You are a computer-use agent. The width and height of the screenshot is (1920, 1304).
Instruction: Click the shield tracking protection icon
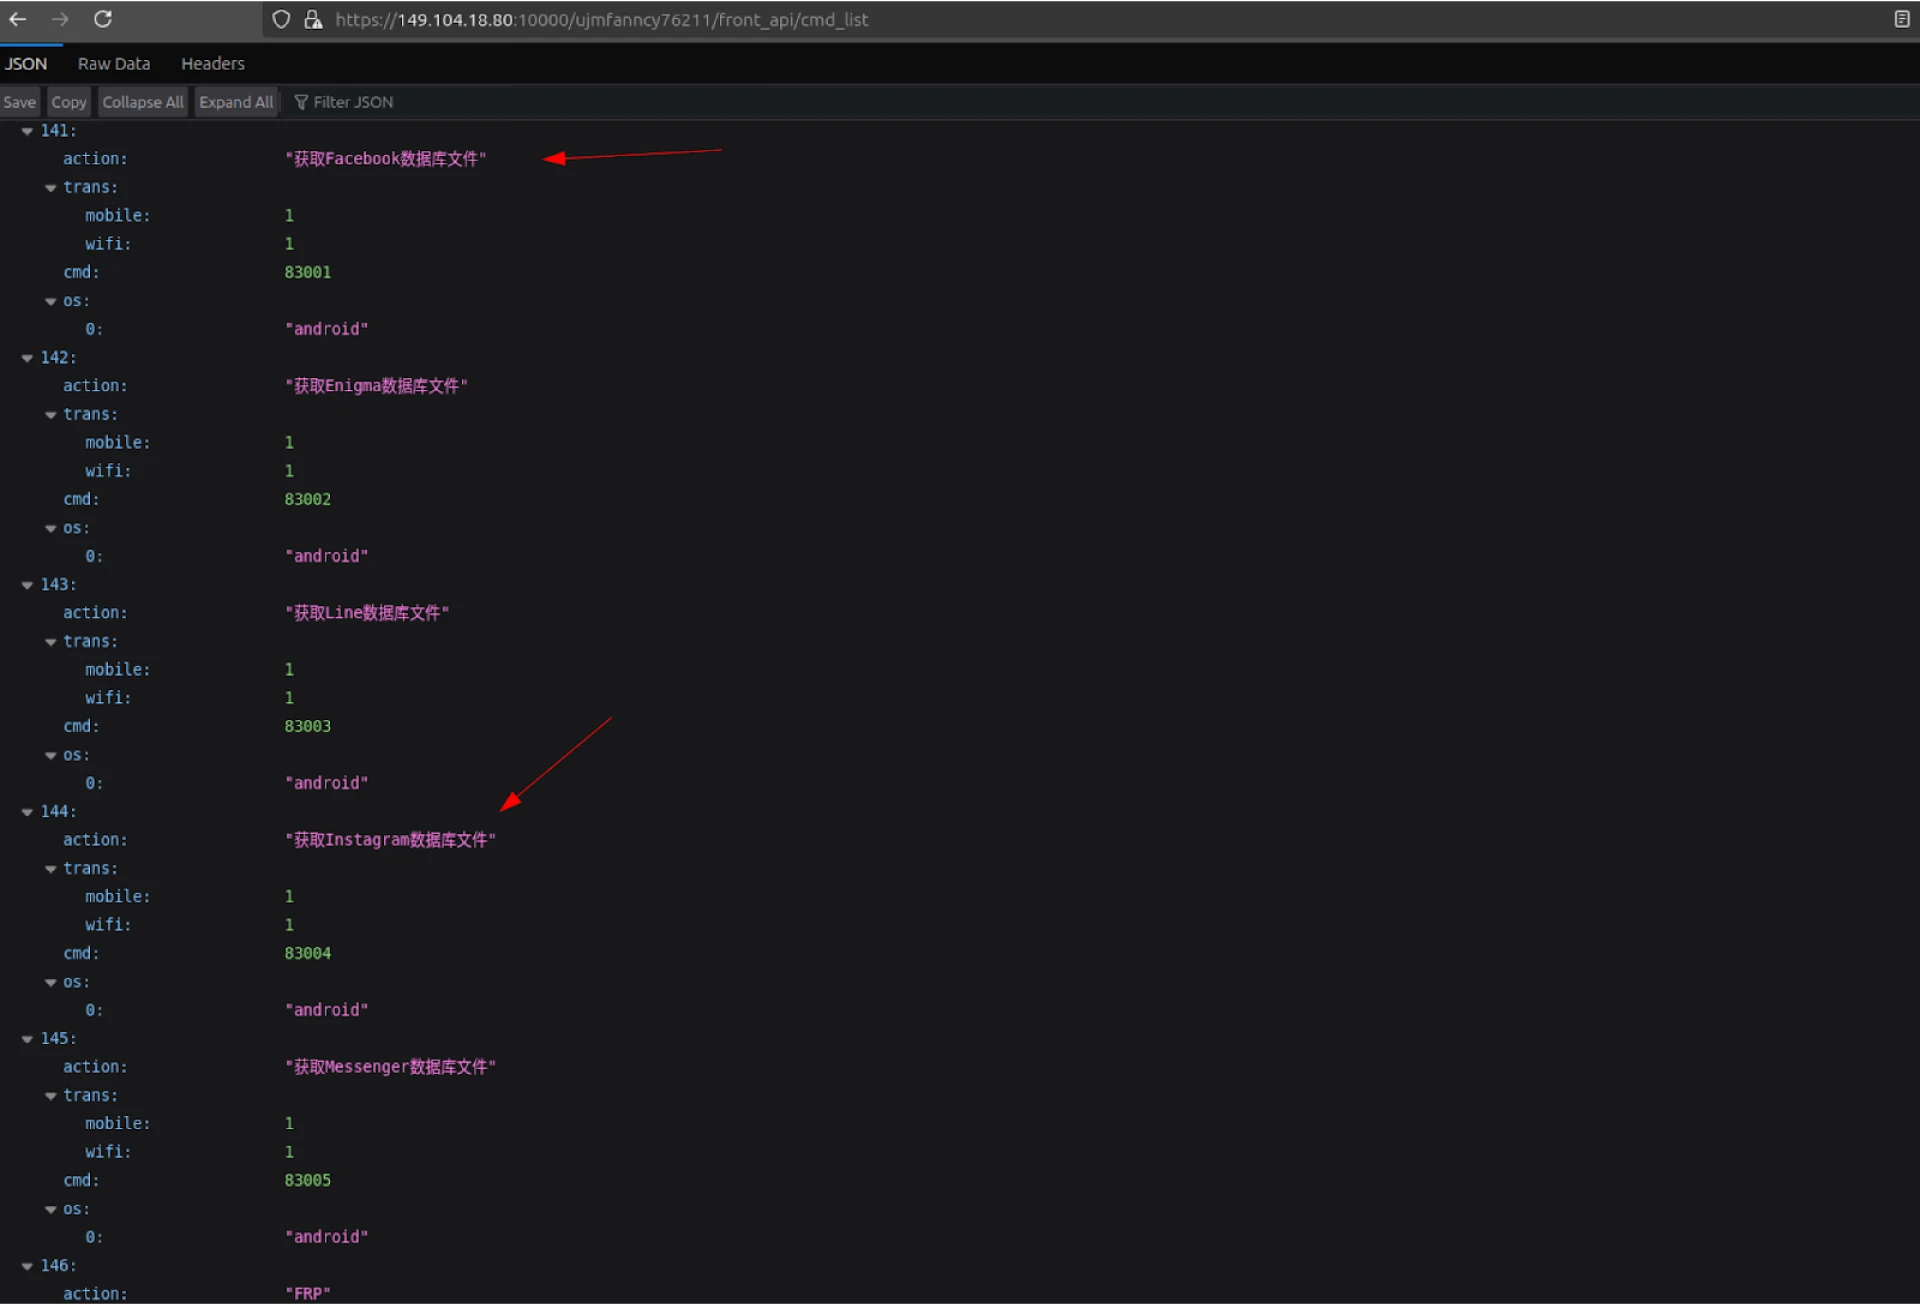pos(281,19)
